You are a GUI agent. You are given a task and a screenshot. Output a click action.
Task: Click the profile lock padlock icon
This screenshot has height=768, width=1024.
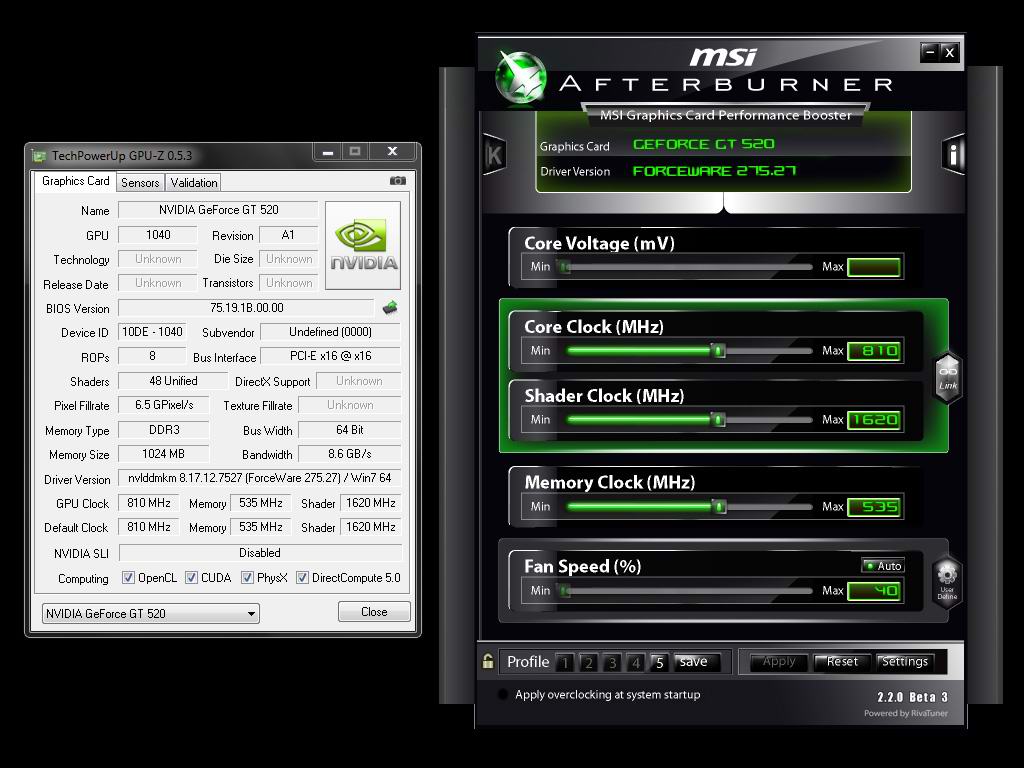click(488, 662)
